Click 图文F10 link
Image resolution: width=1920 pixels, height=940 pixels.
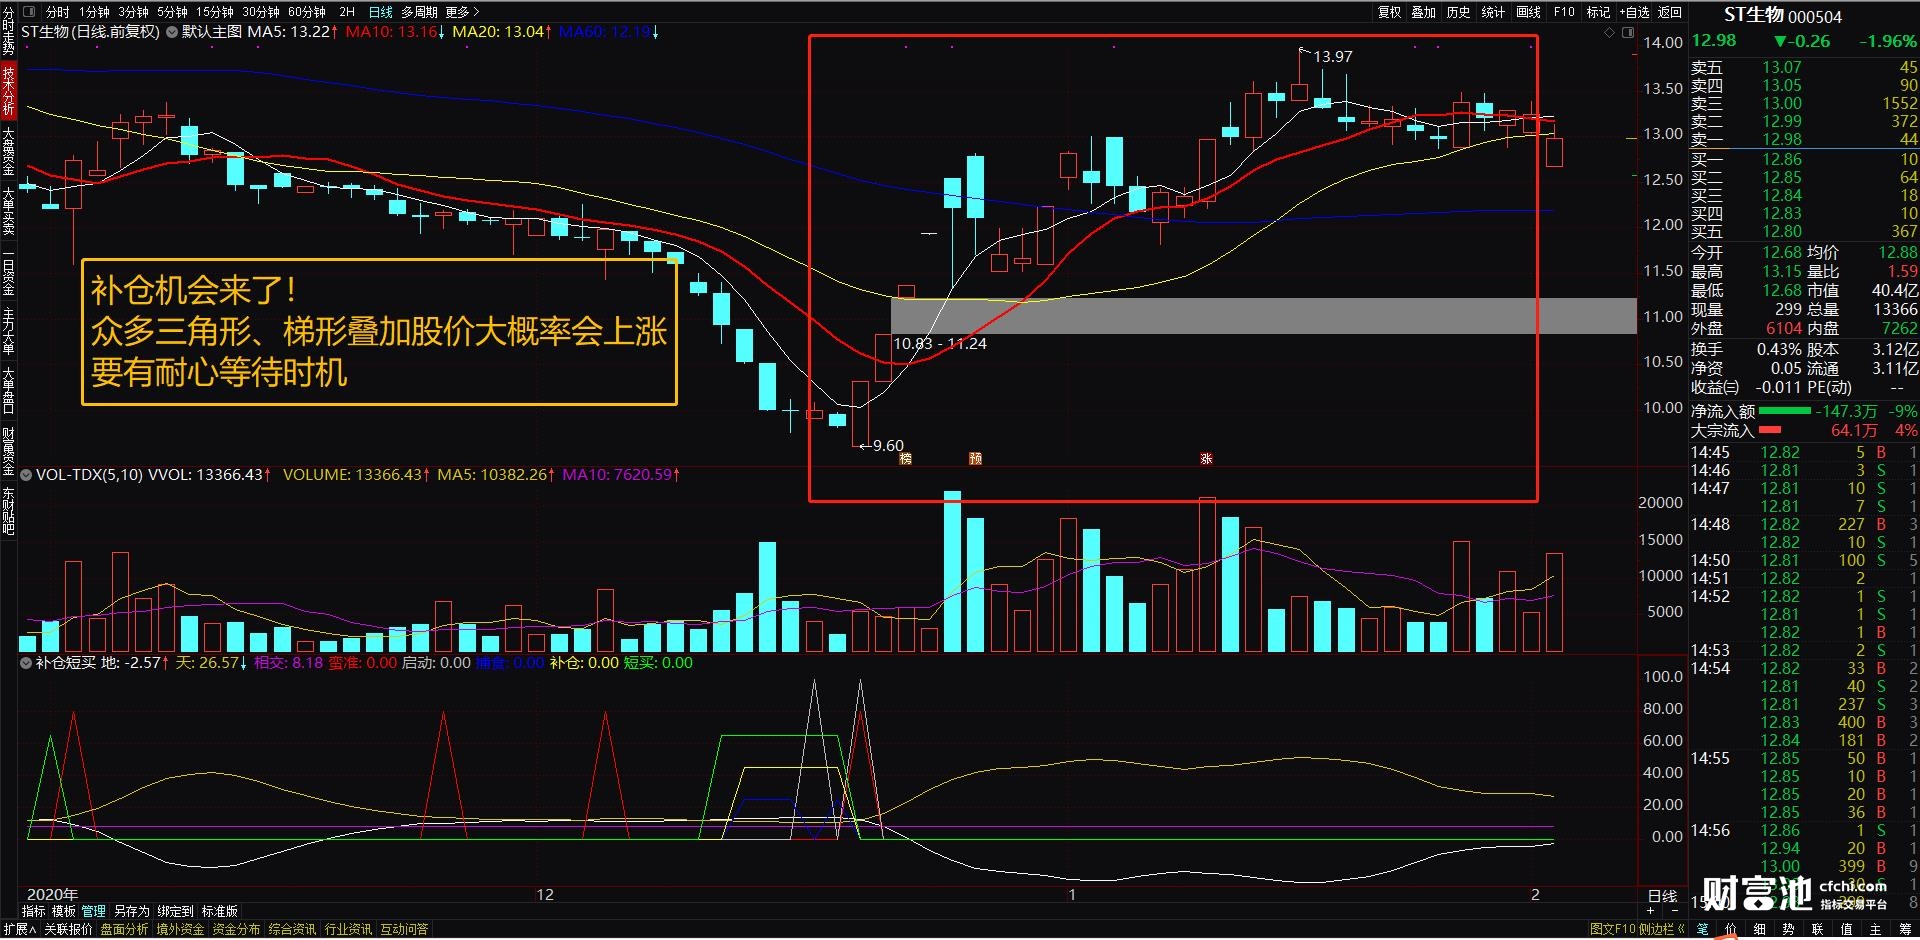[x=1612, y=929]
